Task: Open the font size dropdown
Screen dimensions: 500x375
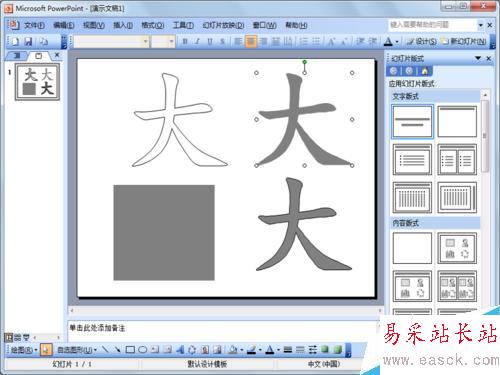Action: (171, 42)
